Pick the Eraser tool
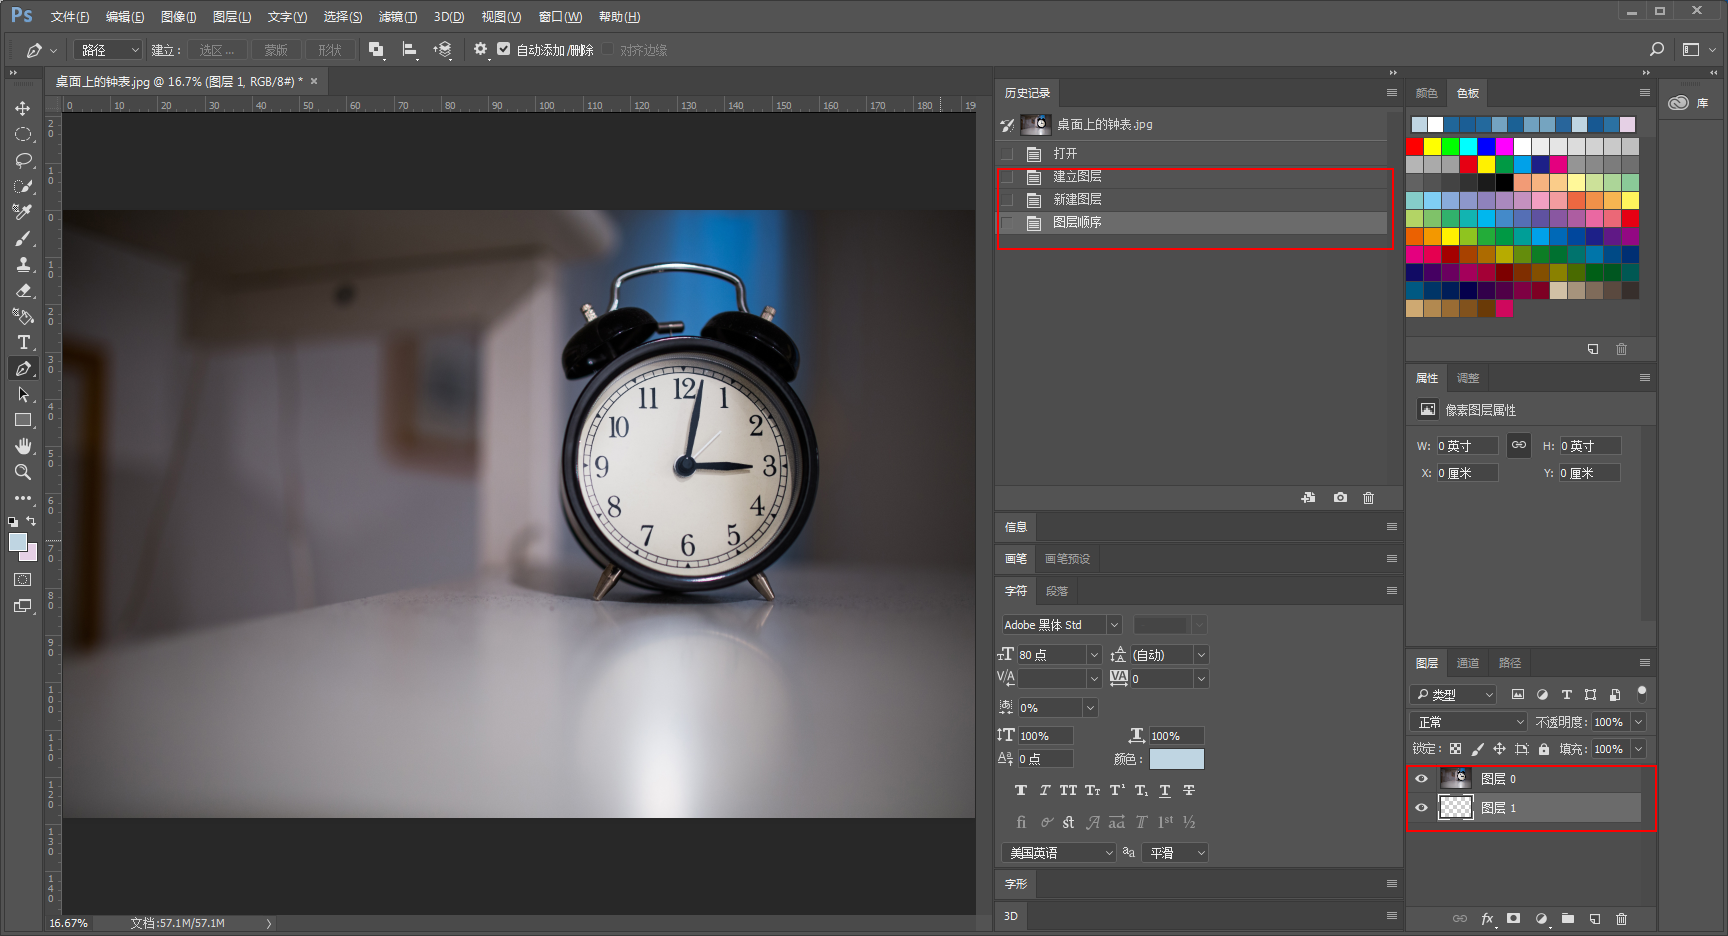The height and width of the screenshot is (936, 1728). 23,290
